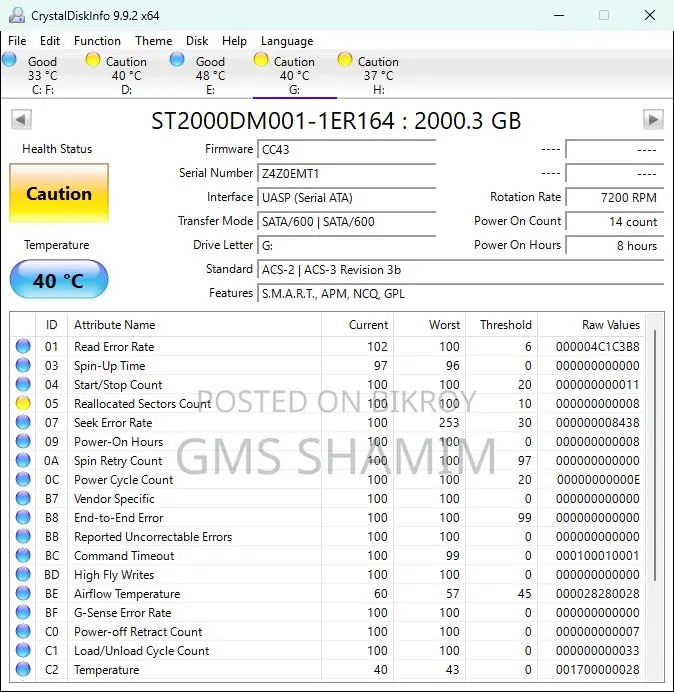Click the yellow Caution health status button
The height and width of the screenshot is (692, 674).
59,193
